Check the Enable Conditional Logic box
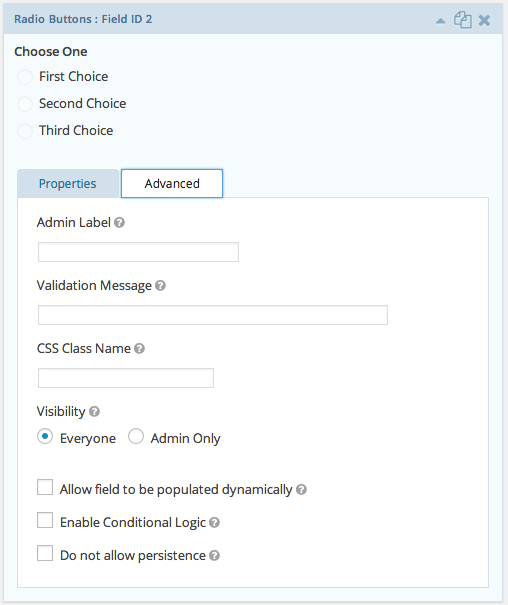This screenshot has height=605, width=508. tap(45, 520)
